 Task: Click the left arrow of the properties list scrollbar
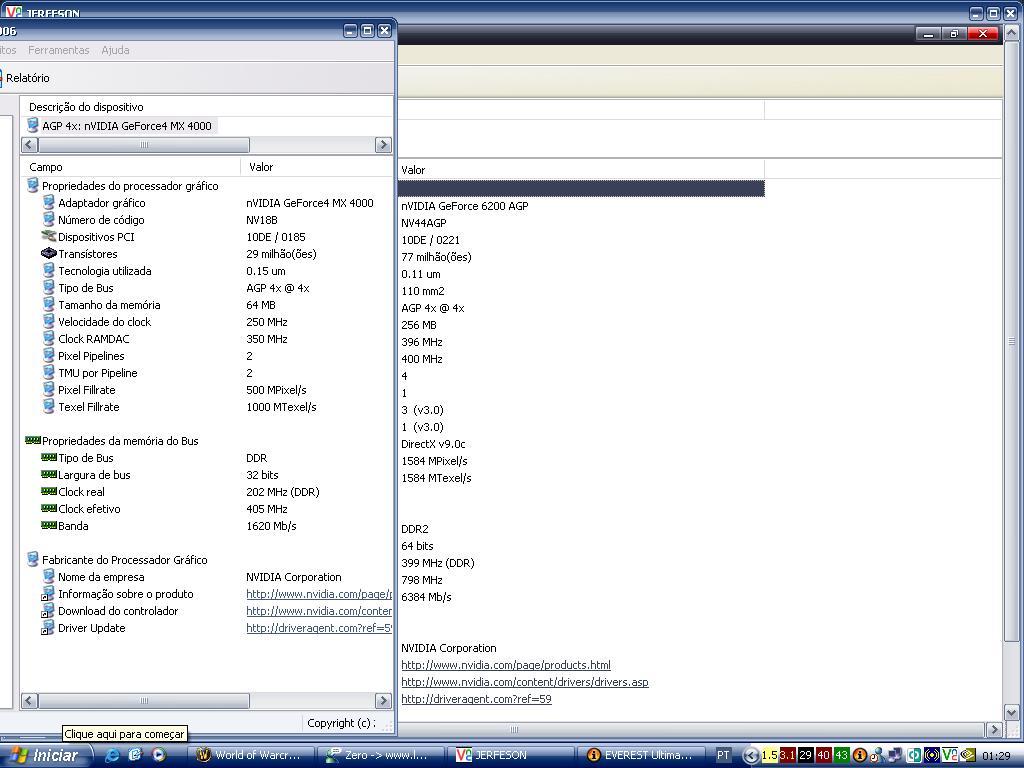click(x=29, y=701)
